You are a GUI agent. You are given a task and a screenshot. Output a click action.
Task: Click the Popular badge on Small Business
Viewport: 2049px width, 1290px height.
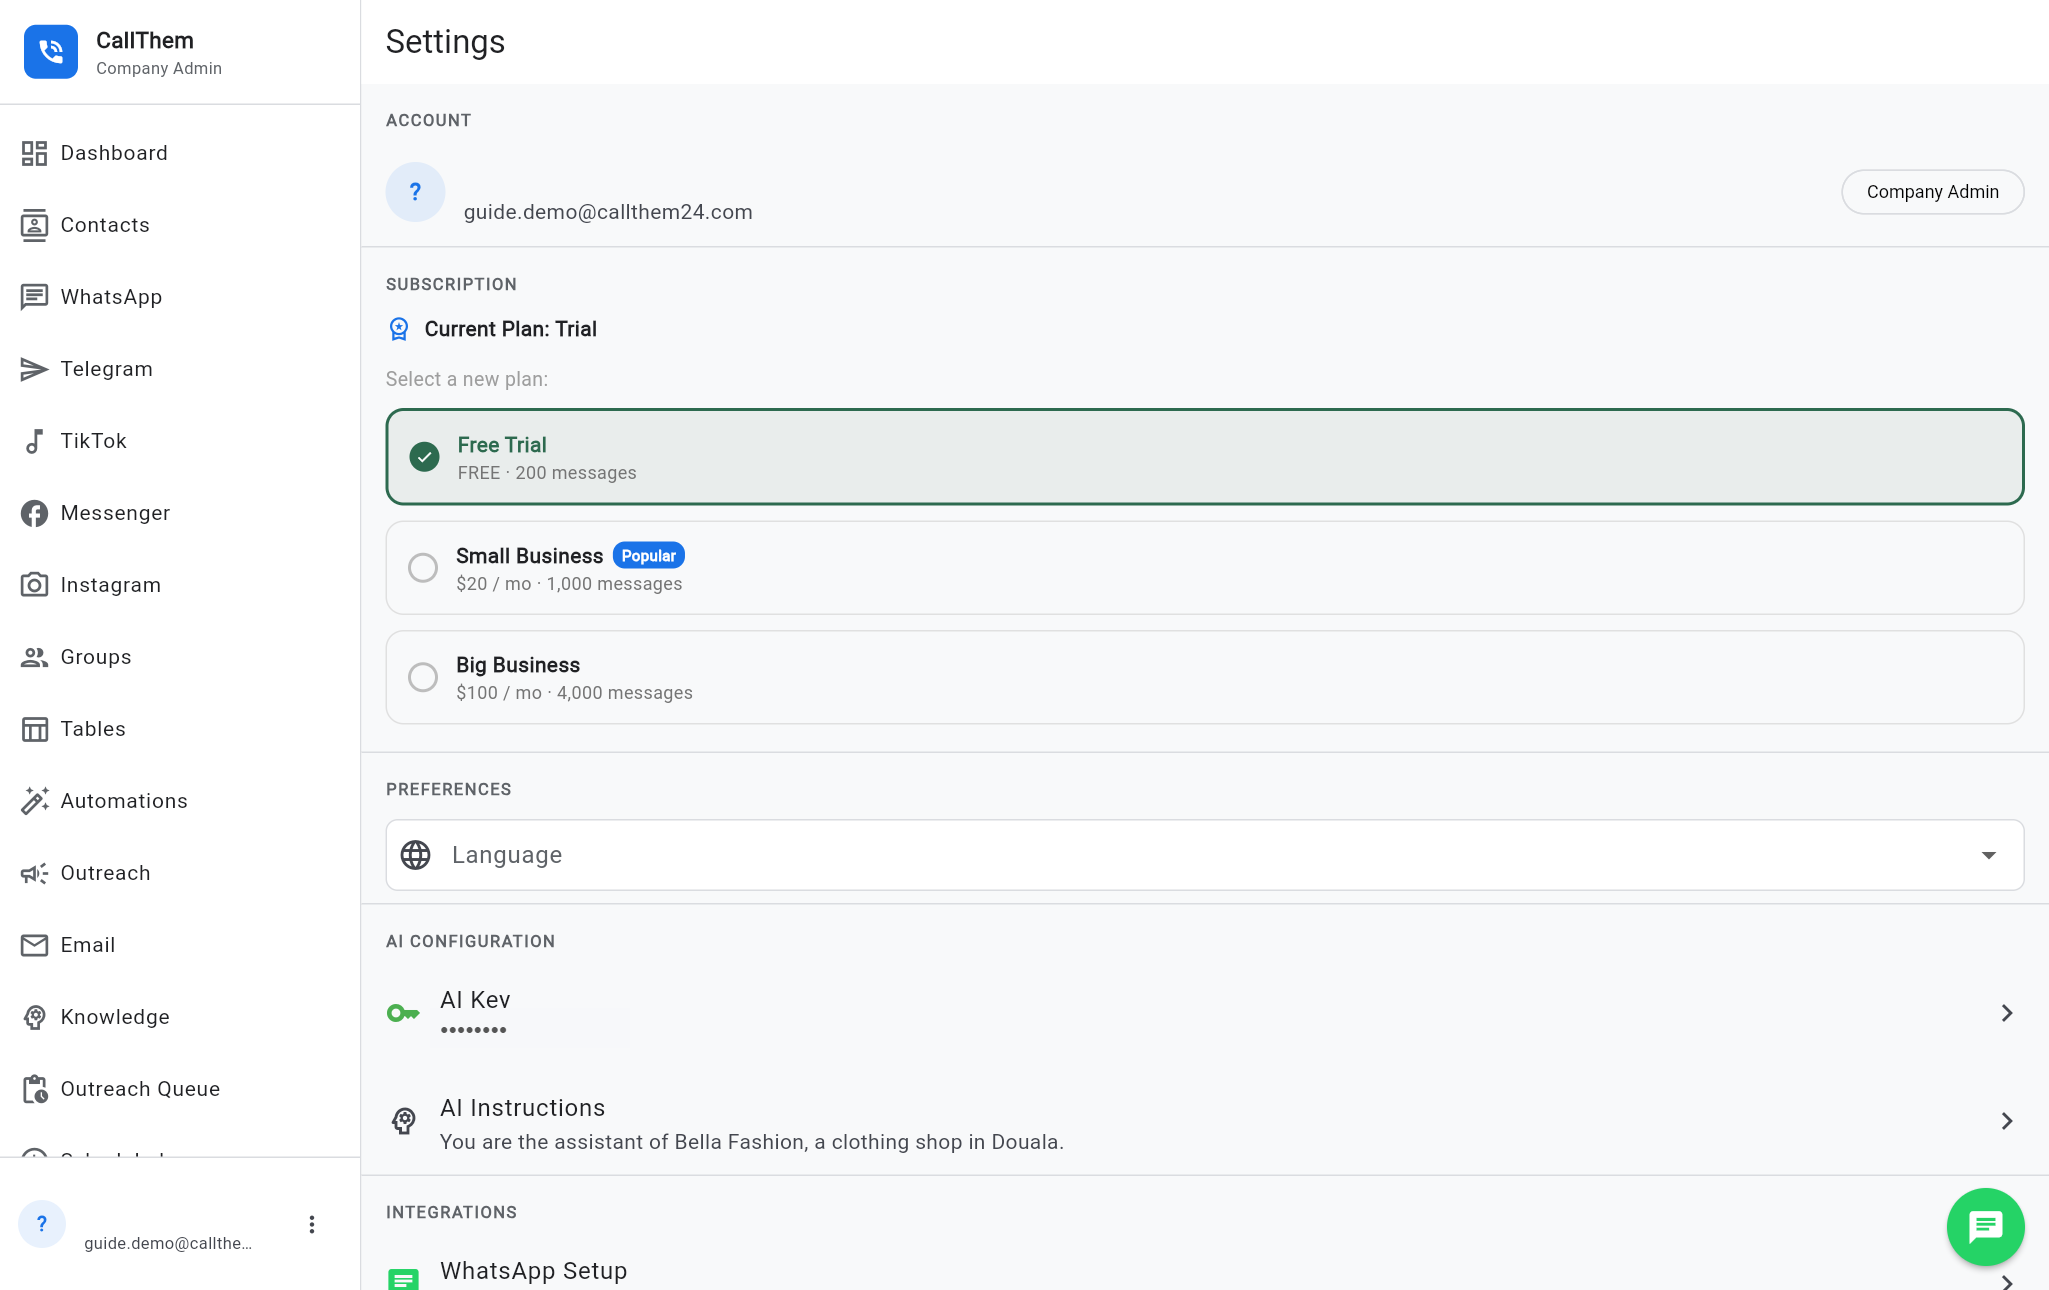pyautogui.click(x=648, y=556)
